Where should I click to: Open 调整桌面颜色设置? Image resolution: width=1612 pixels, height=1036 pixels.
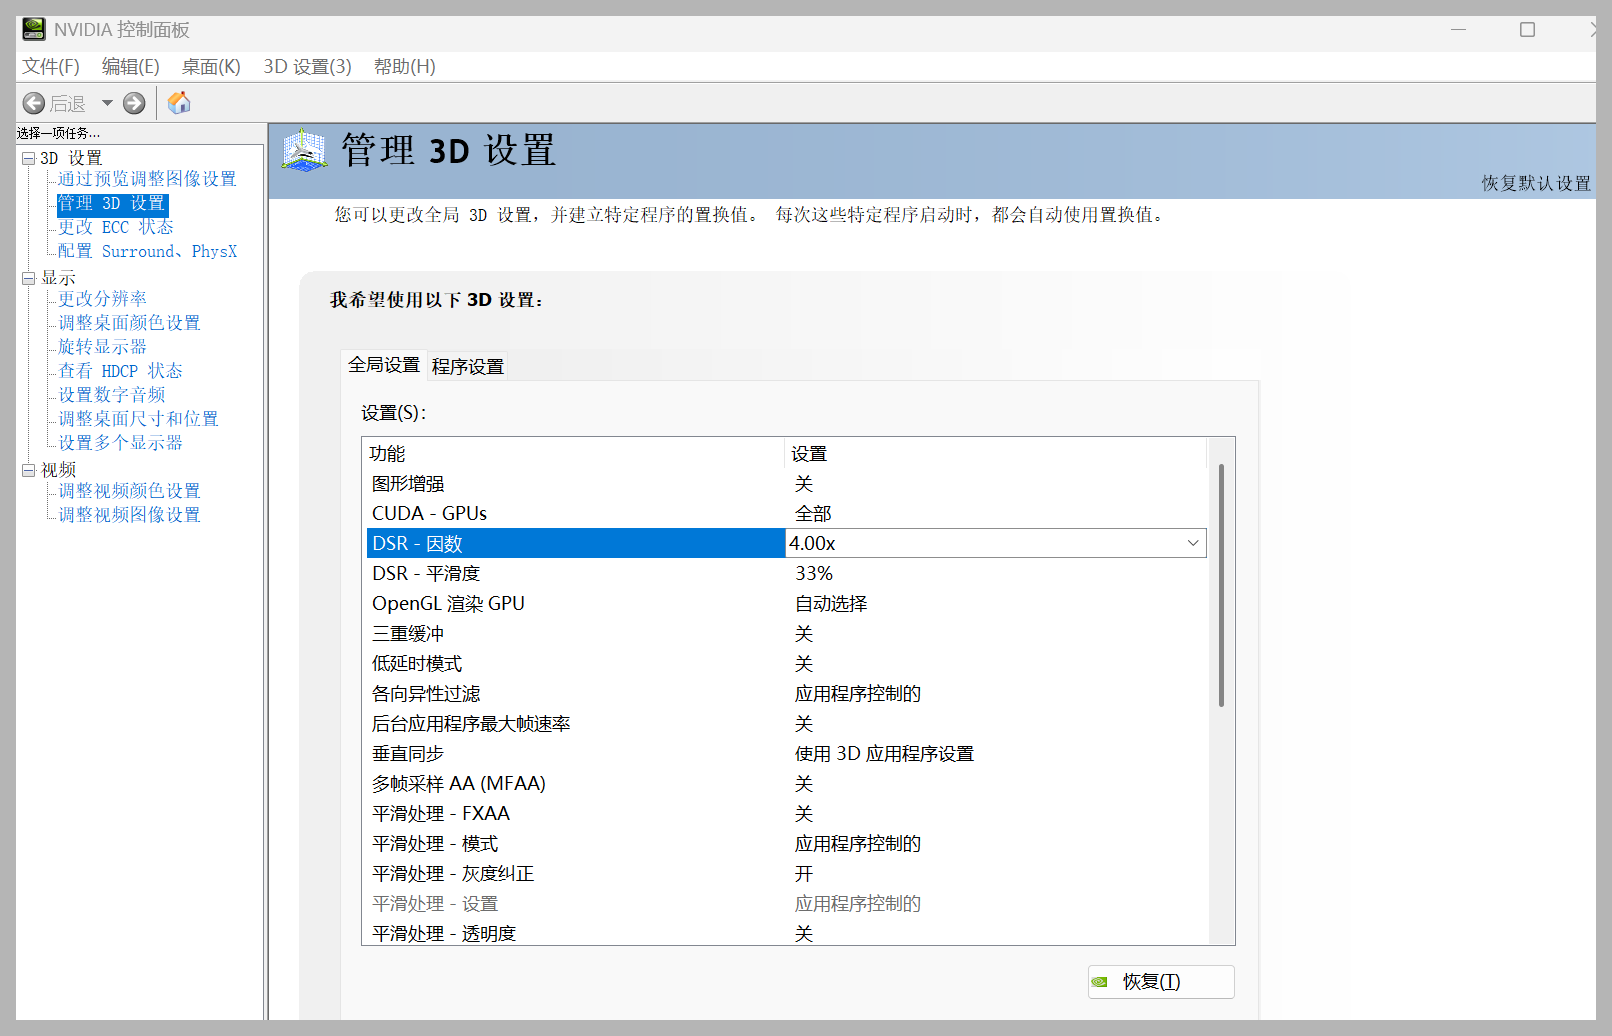[x=129, y=323]
